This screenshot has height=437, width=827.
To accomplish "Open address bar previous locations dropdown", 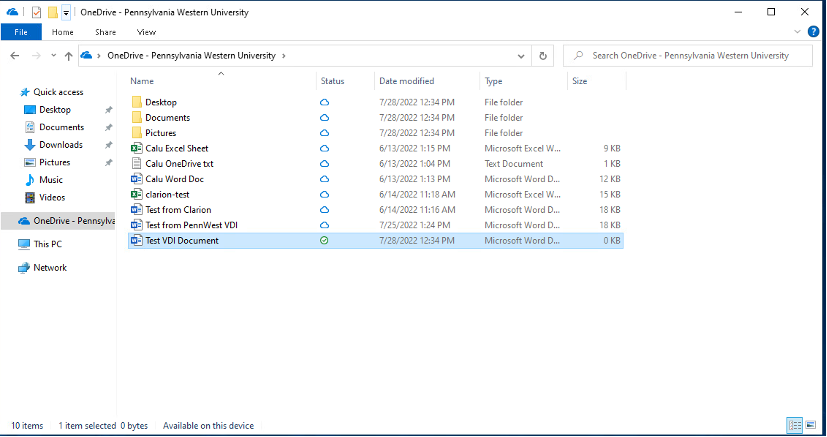I will pos(522,56).
